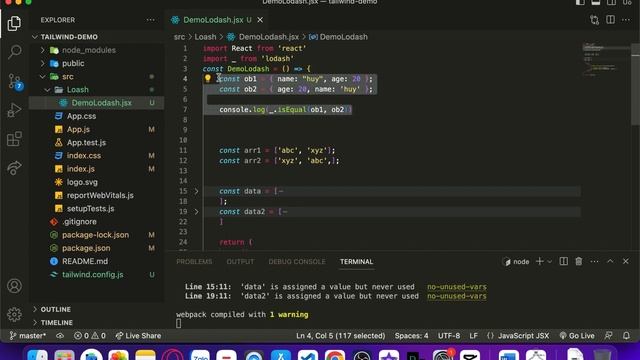Kill the terminal with trash icon
This screenshot has width=640, height=360.
tap(579, 261)
